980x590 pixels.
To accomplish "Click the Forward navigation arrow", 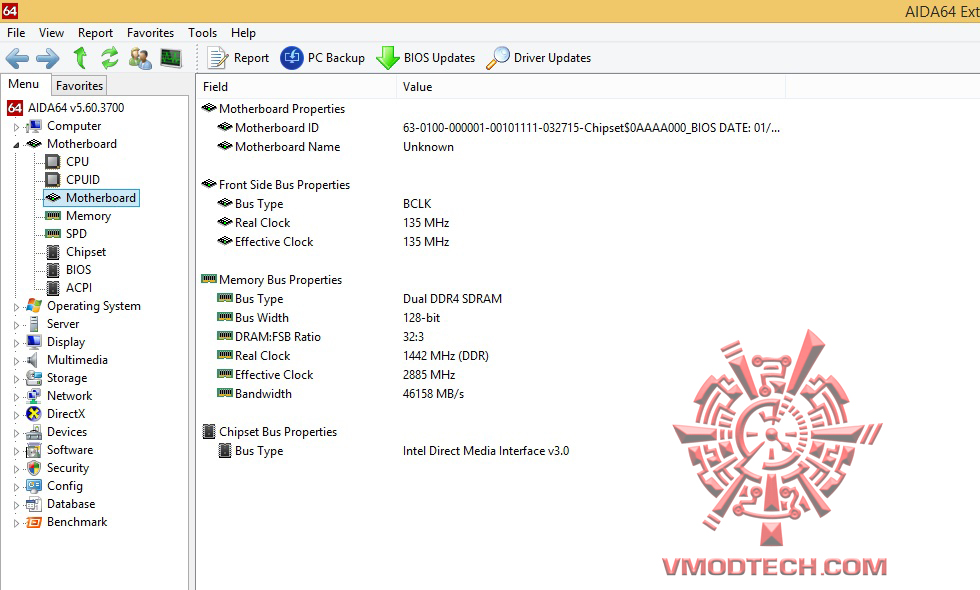I will (48, 58).
